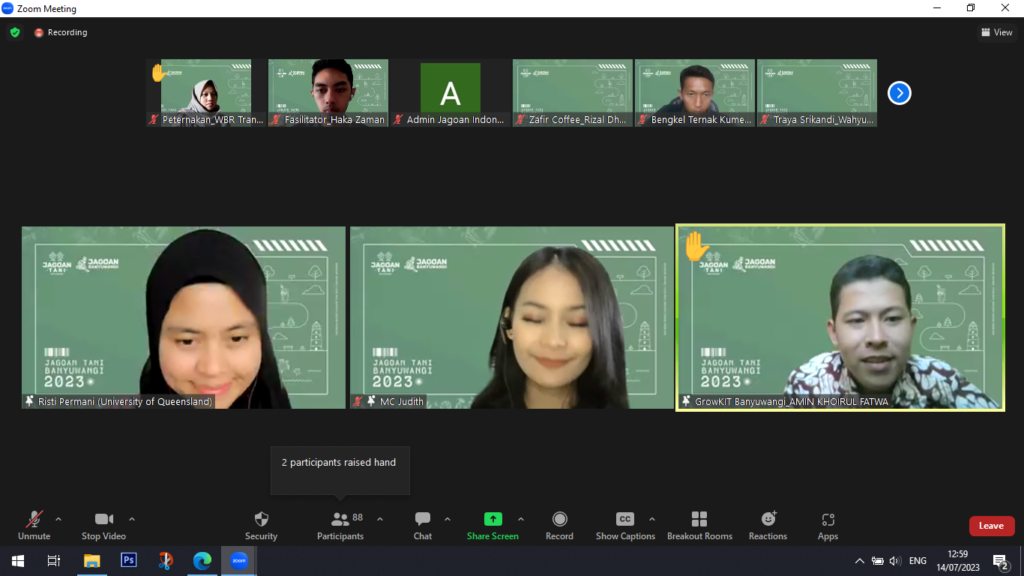The image size is (1024, 576).
Task: Start sharing with the Share Screen icon
Action: point(492,524)
